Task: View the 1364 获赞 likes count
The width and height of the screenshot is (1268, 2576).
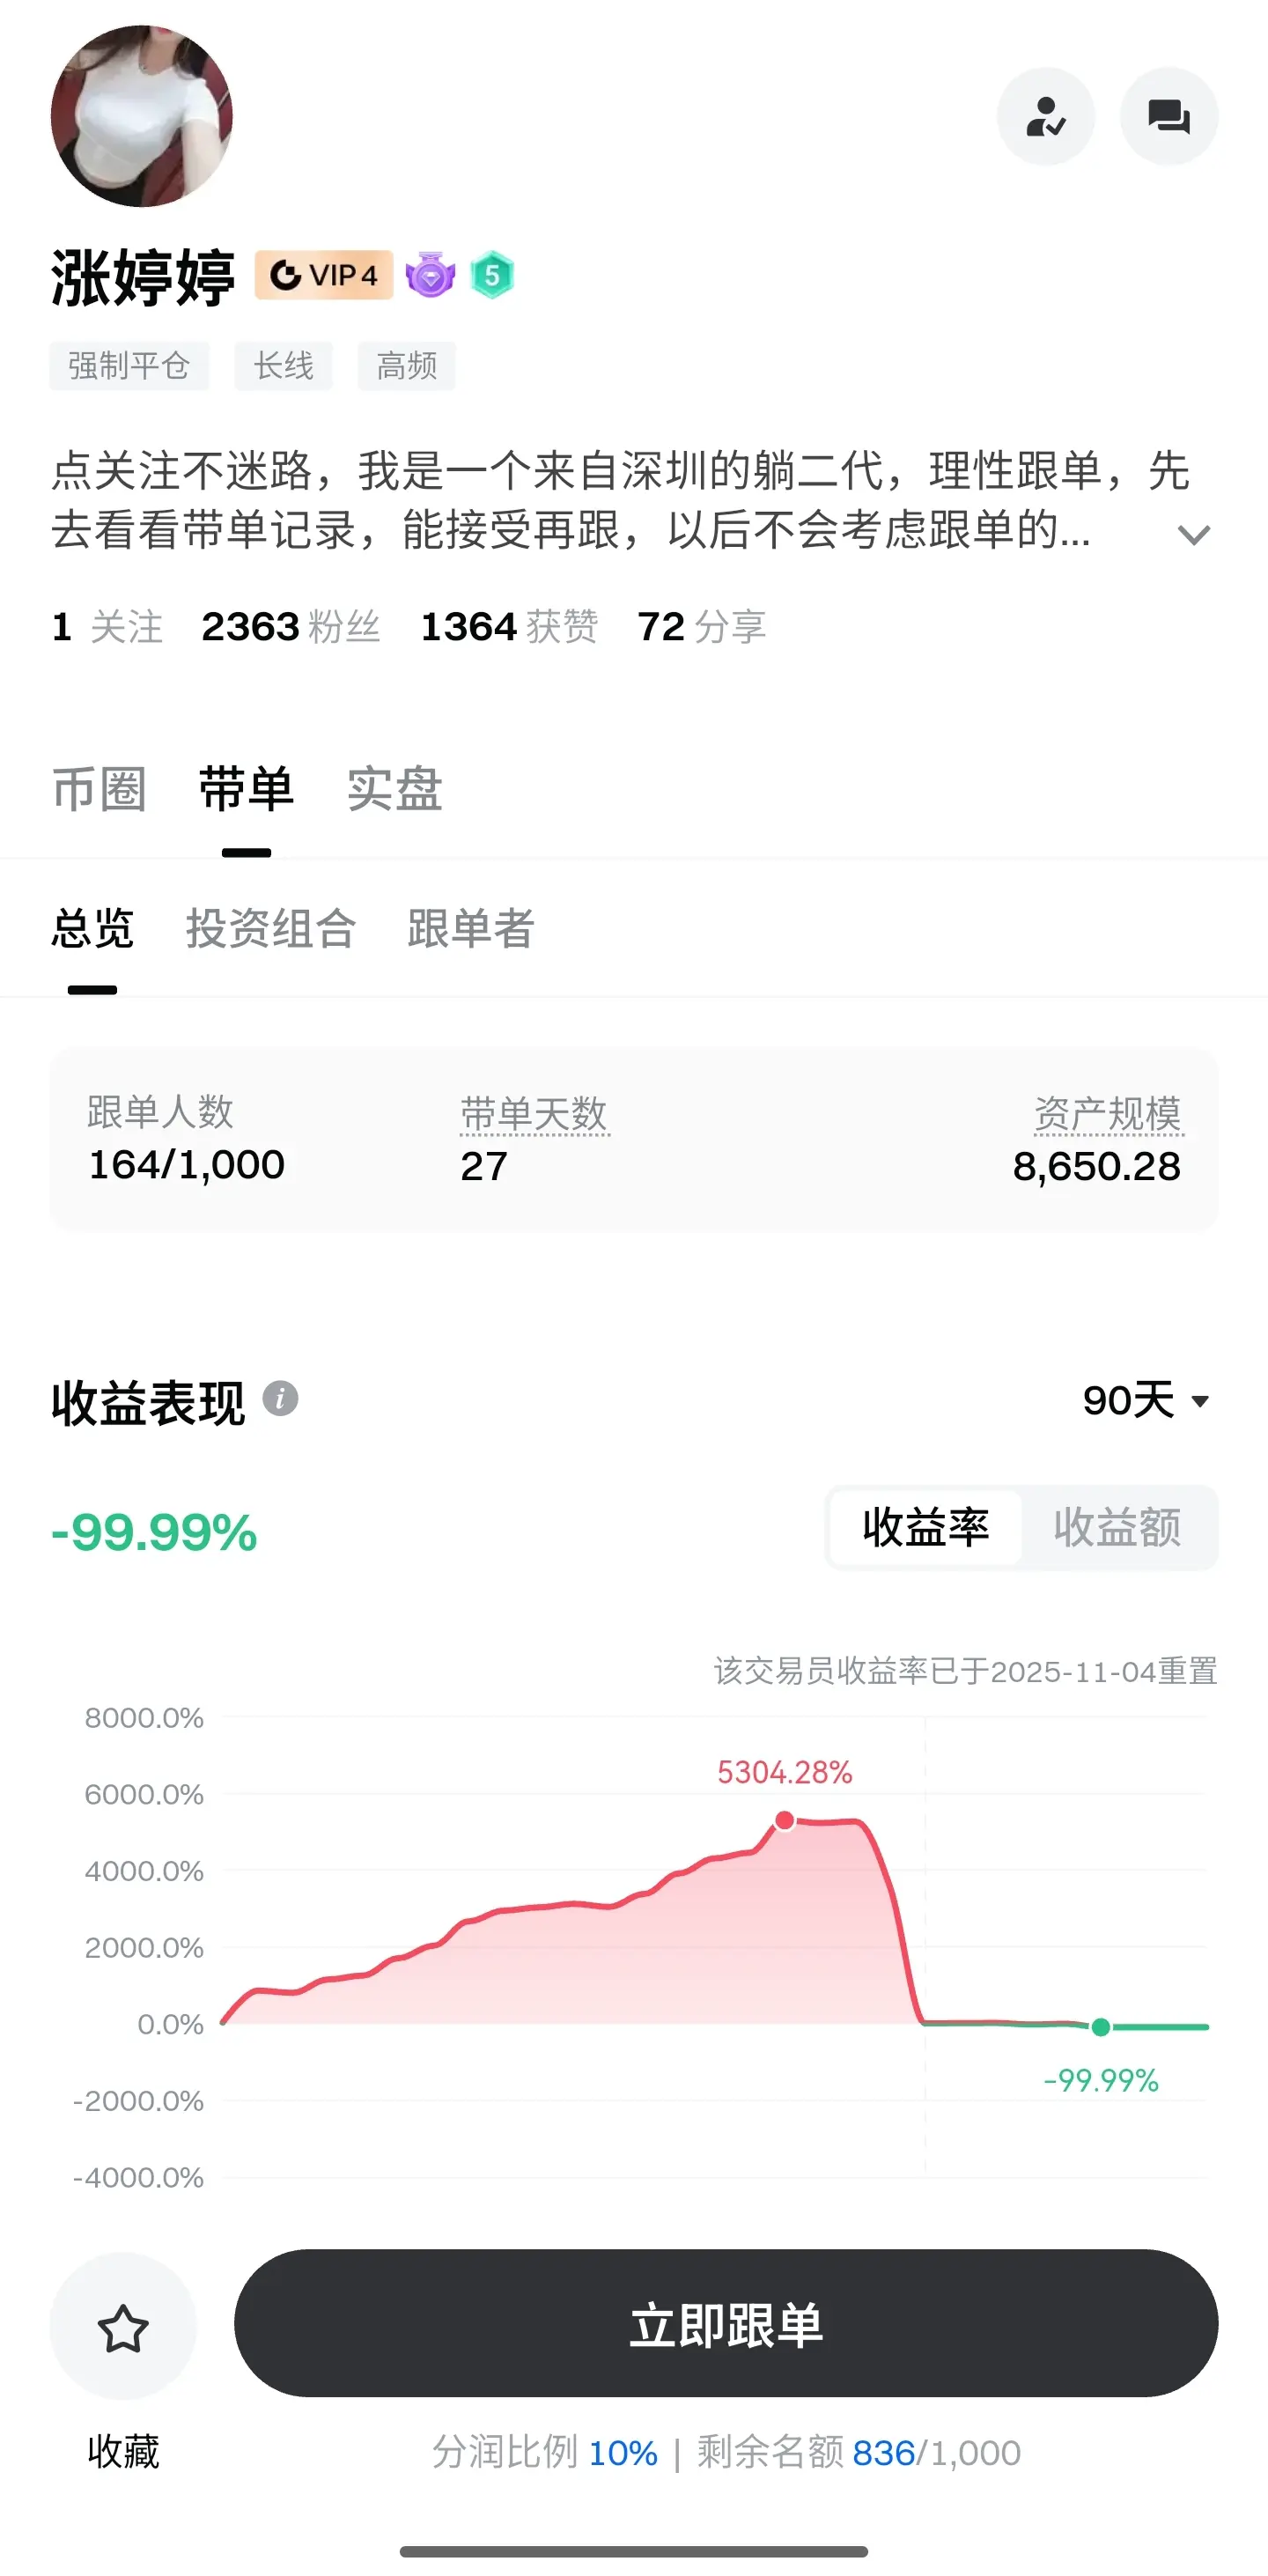Action: [x=510, y=627]
